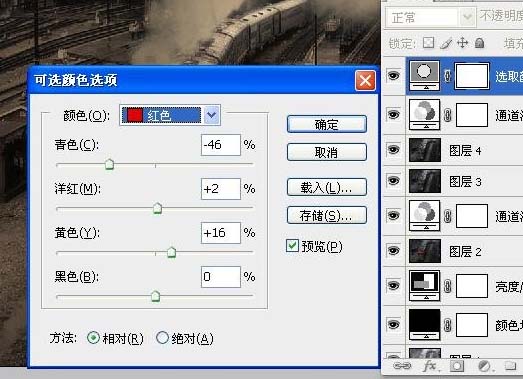523x379 pixels.
Task: Click the mask thumbnail of 通道混合器 above 图层 2
Action: pos(472,216)
